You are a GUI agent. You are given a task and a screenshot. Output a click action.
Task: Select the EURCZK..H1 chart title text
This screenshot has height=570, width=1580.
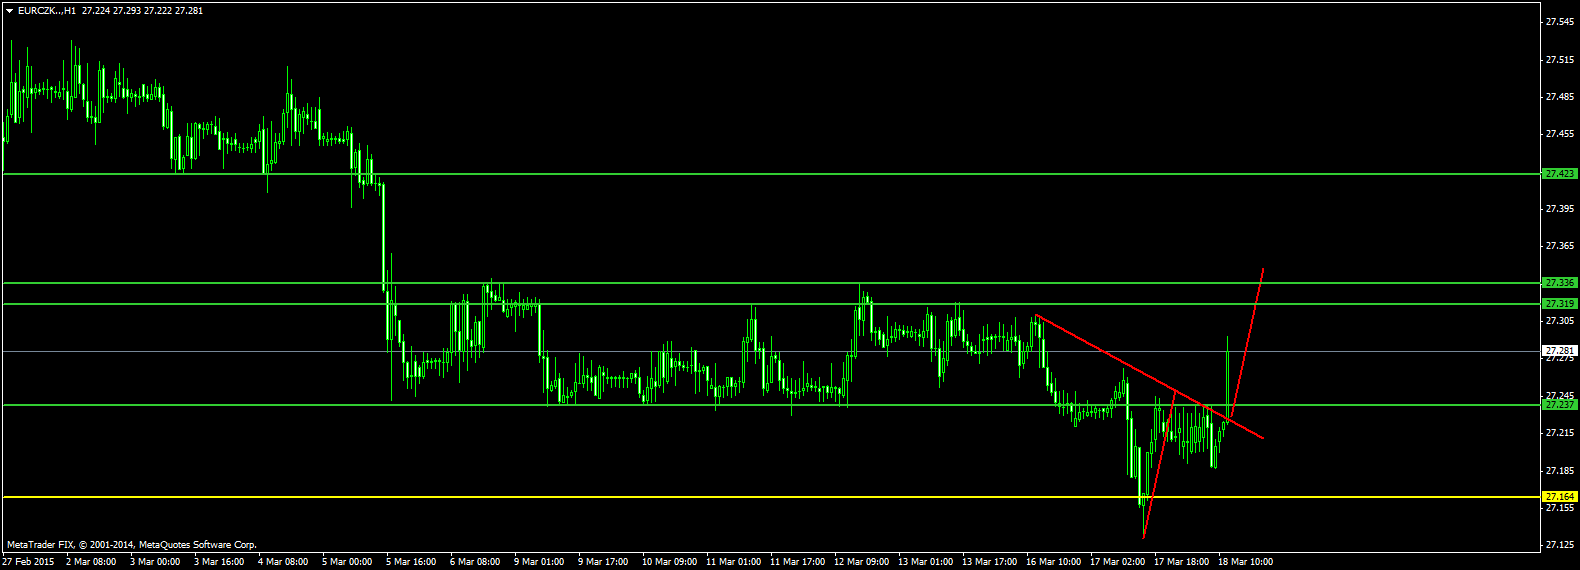[x=47, y=10]
